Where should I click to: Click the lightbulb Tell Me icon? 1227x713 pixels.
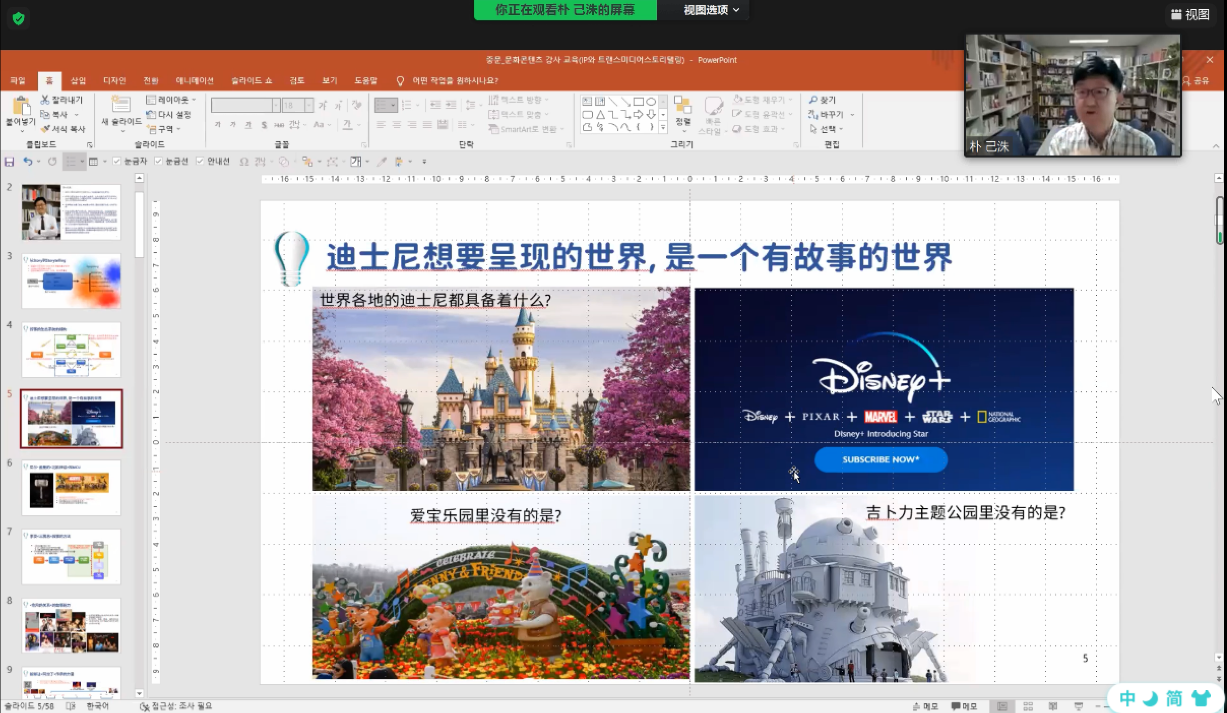pos(400,80)
